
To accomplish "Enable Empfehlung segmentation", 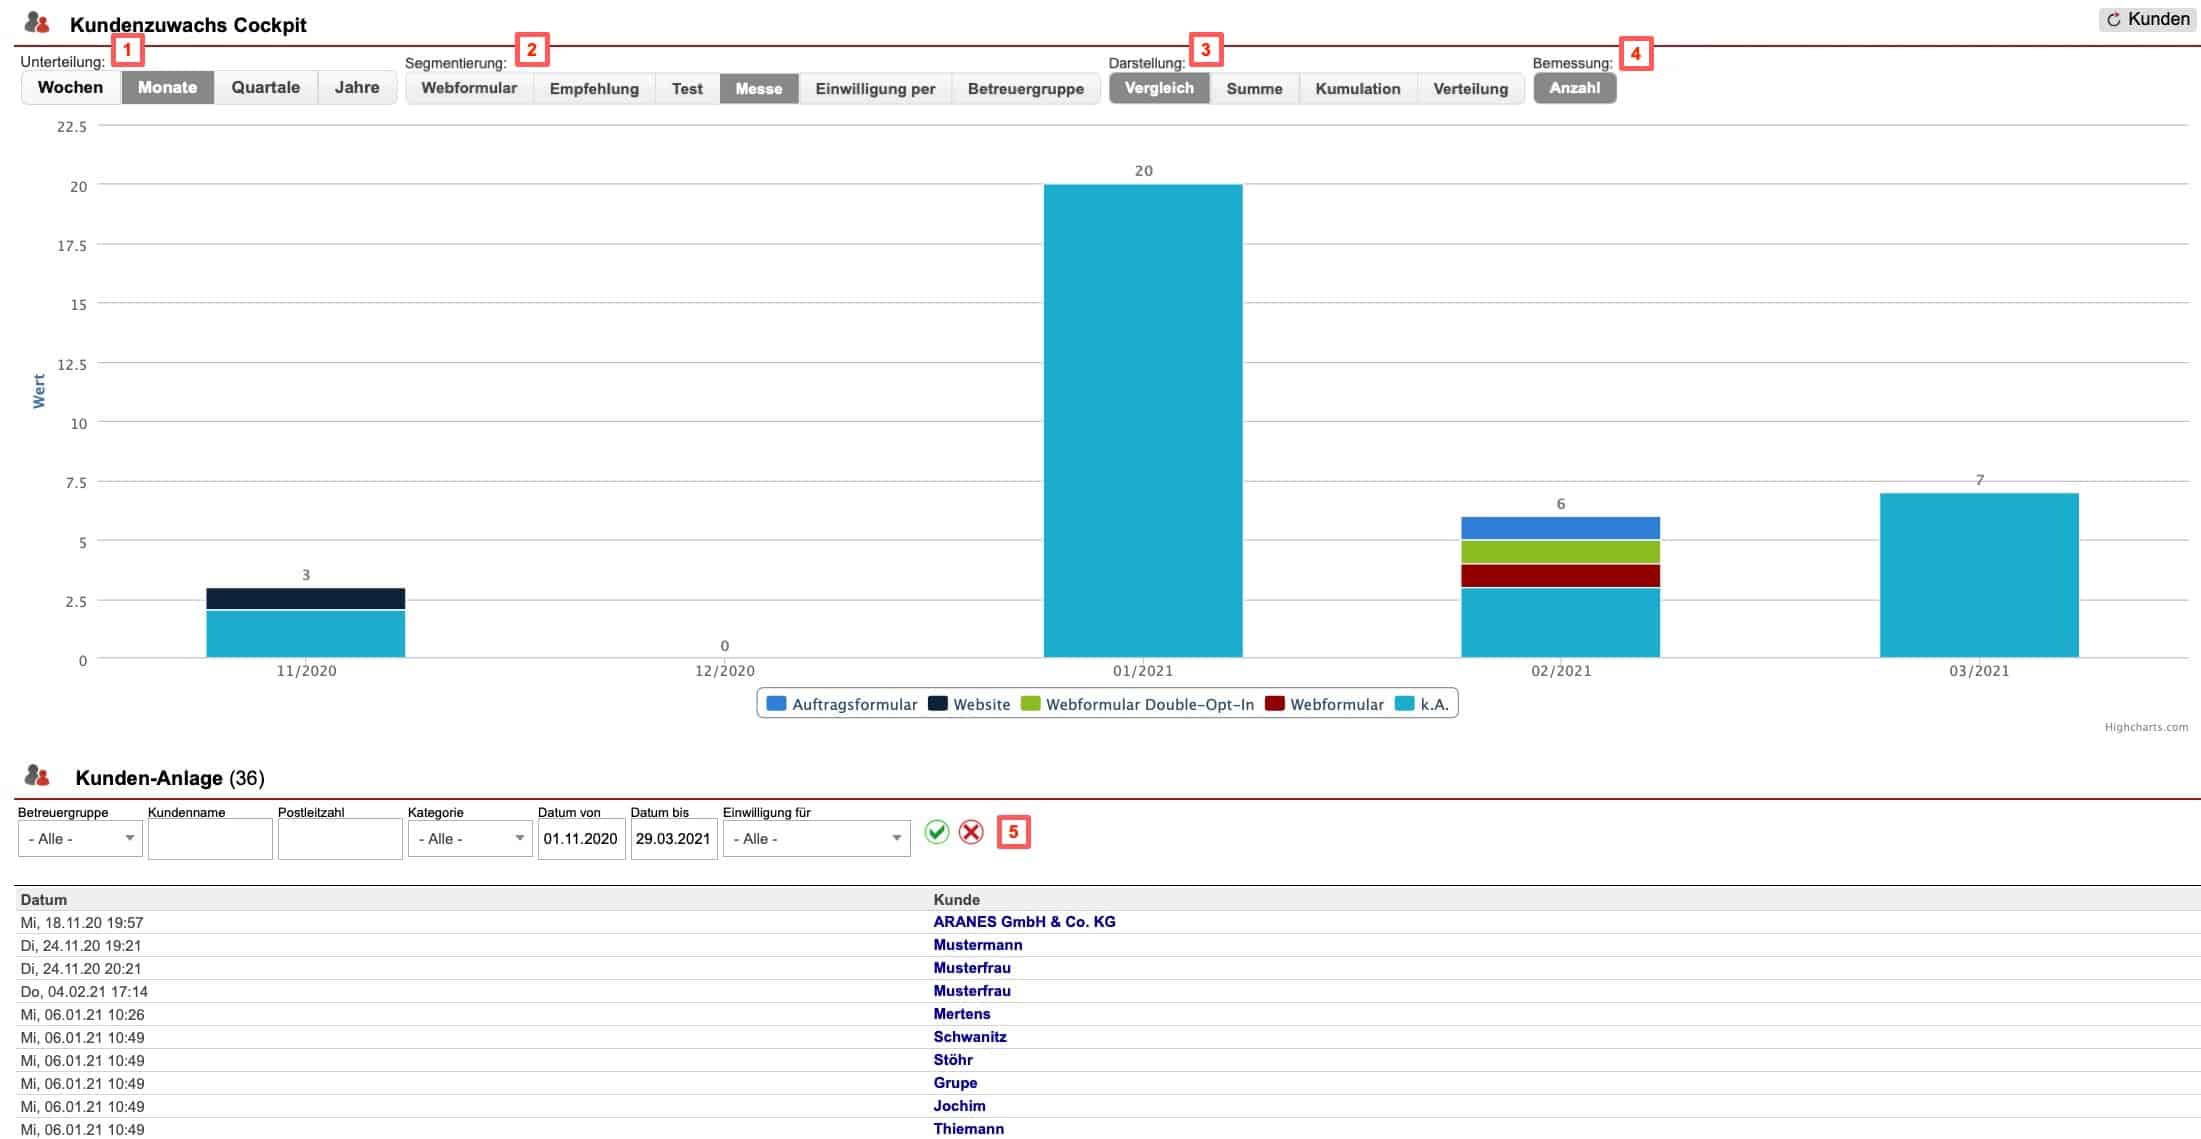I will (x=594, y=88).
